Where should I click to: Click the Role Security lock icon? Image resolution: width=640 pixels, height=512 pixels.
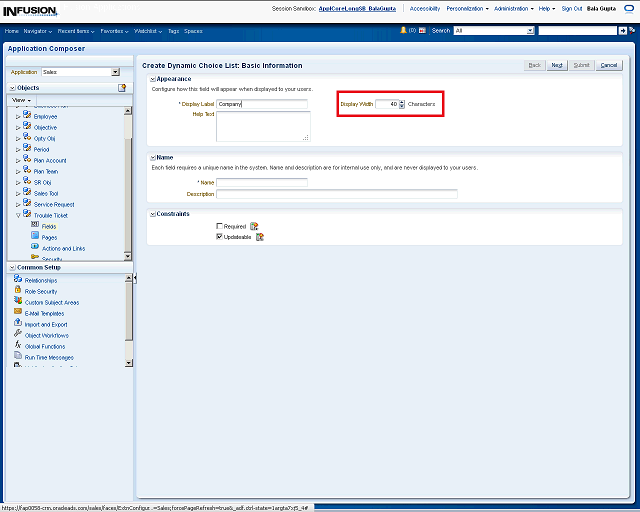tap(18, 291)
